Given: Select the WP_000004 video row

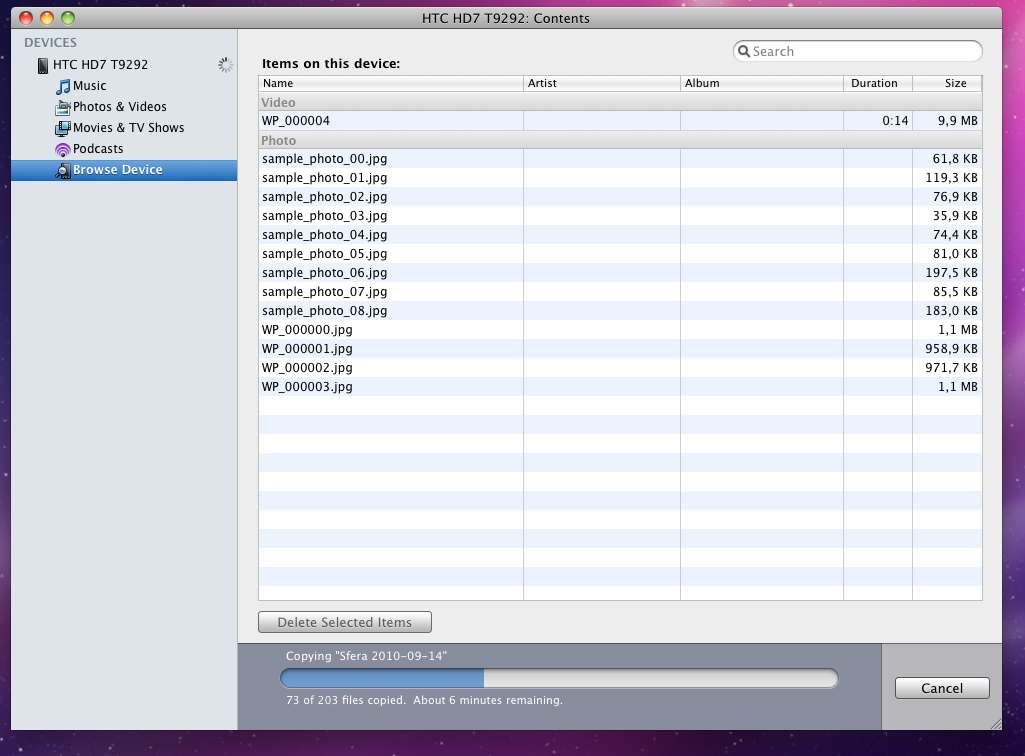Looking at the screenshot, I should (x=620, y=120).
